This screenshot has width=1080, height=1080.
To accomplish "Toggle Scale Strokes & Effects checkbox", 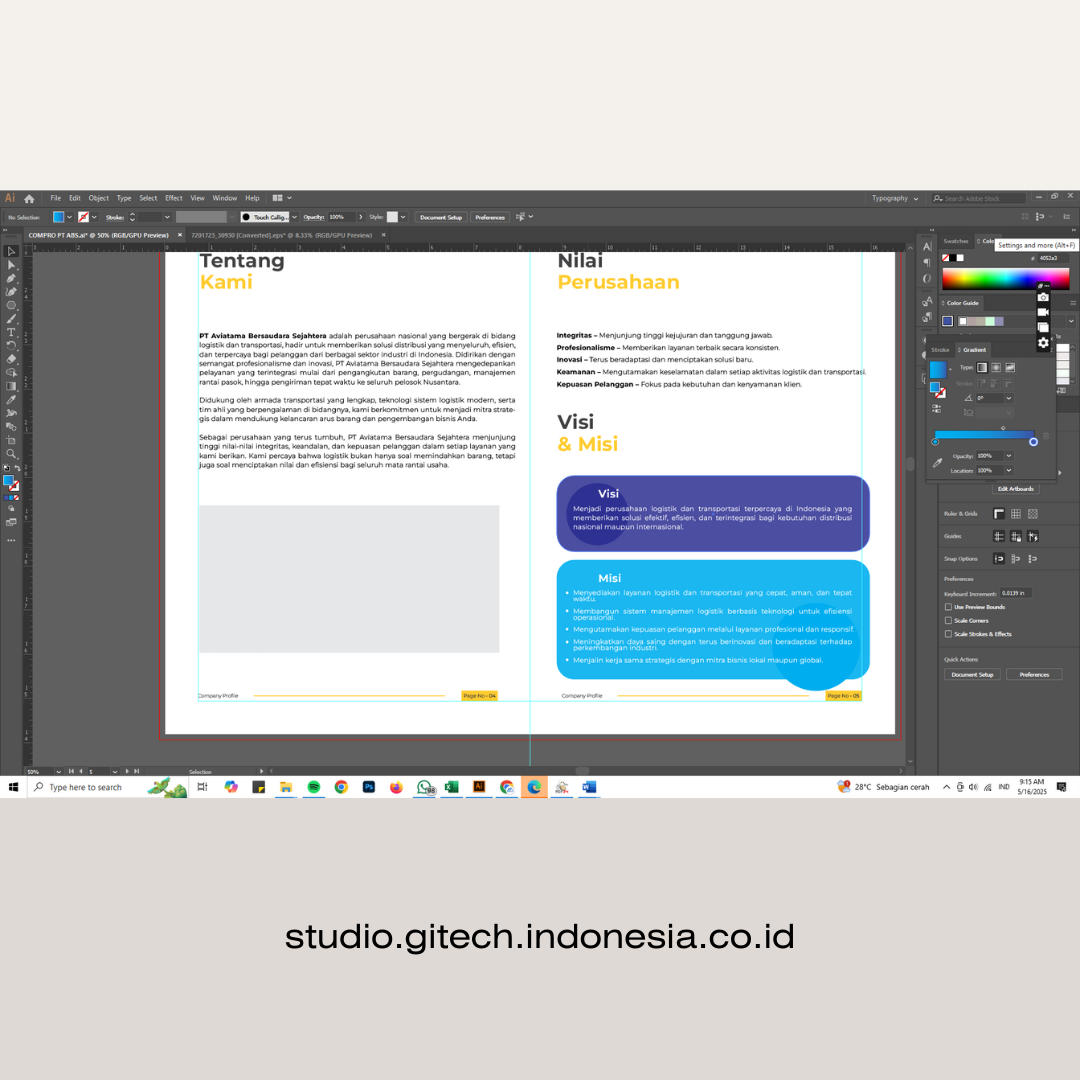I will (x=948, y=634).
